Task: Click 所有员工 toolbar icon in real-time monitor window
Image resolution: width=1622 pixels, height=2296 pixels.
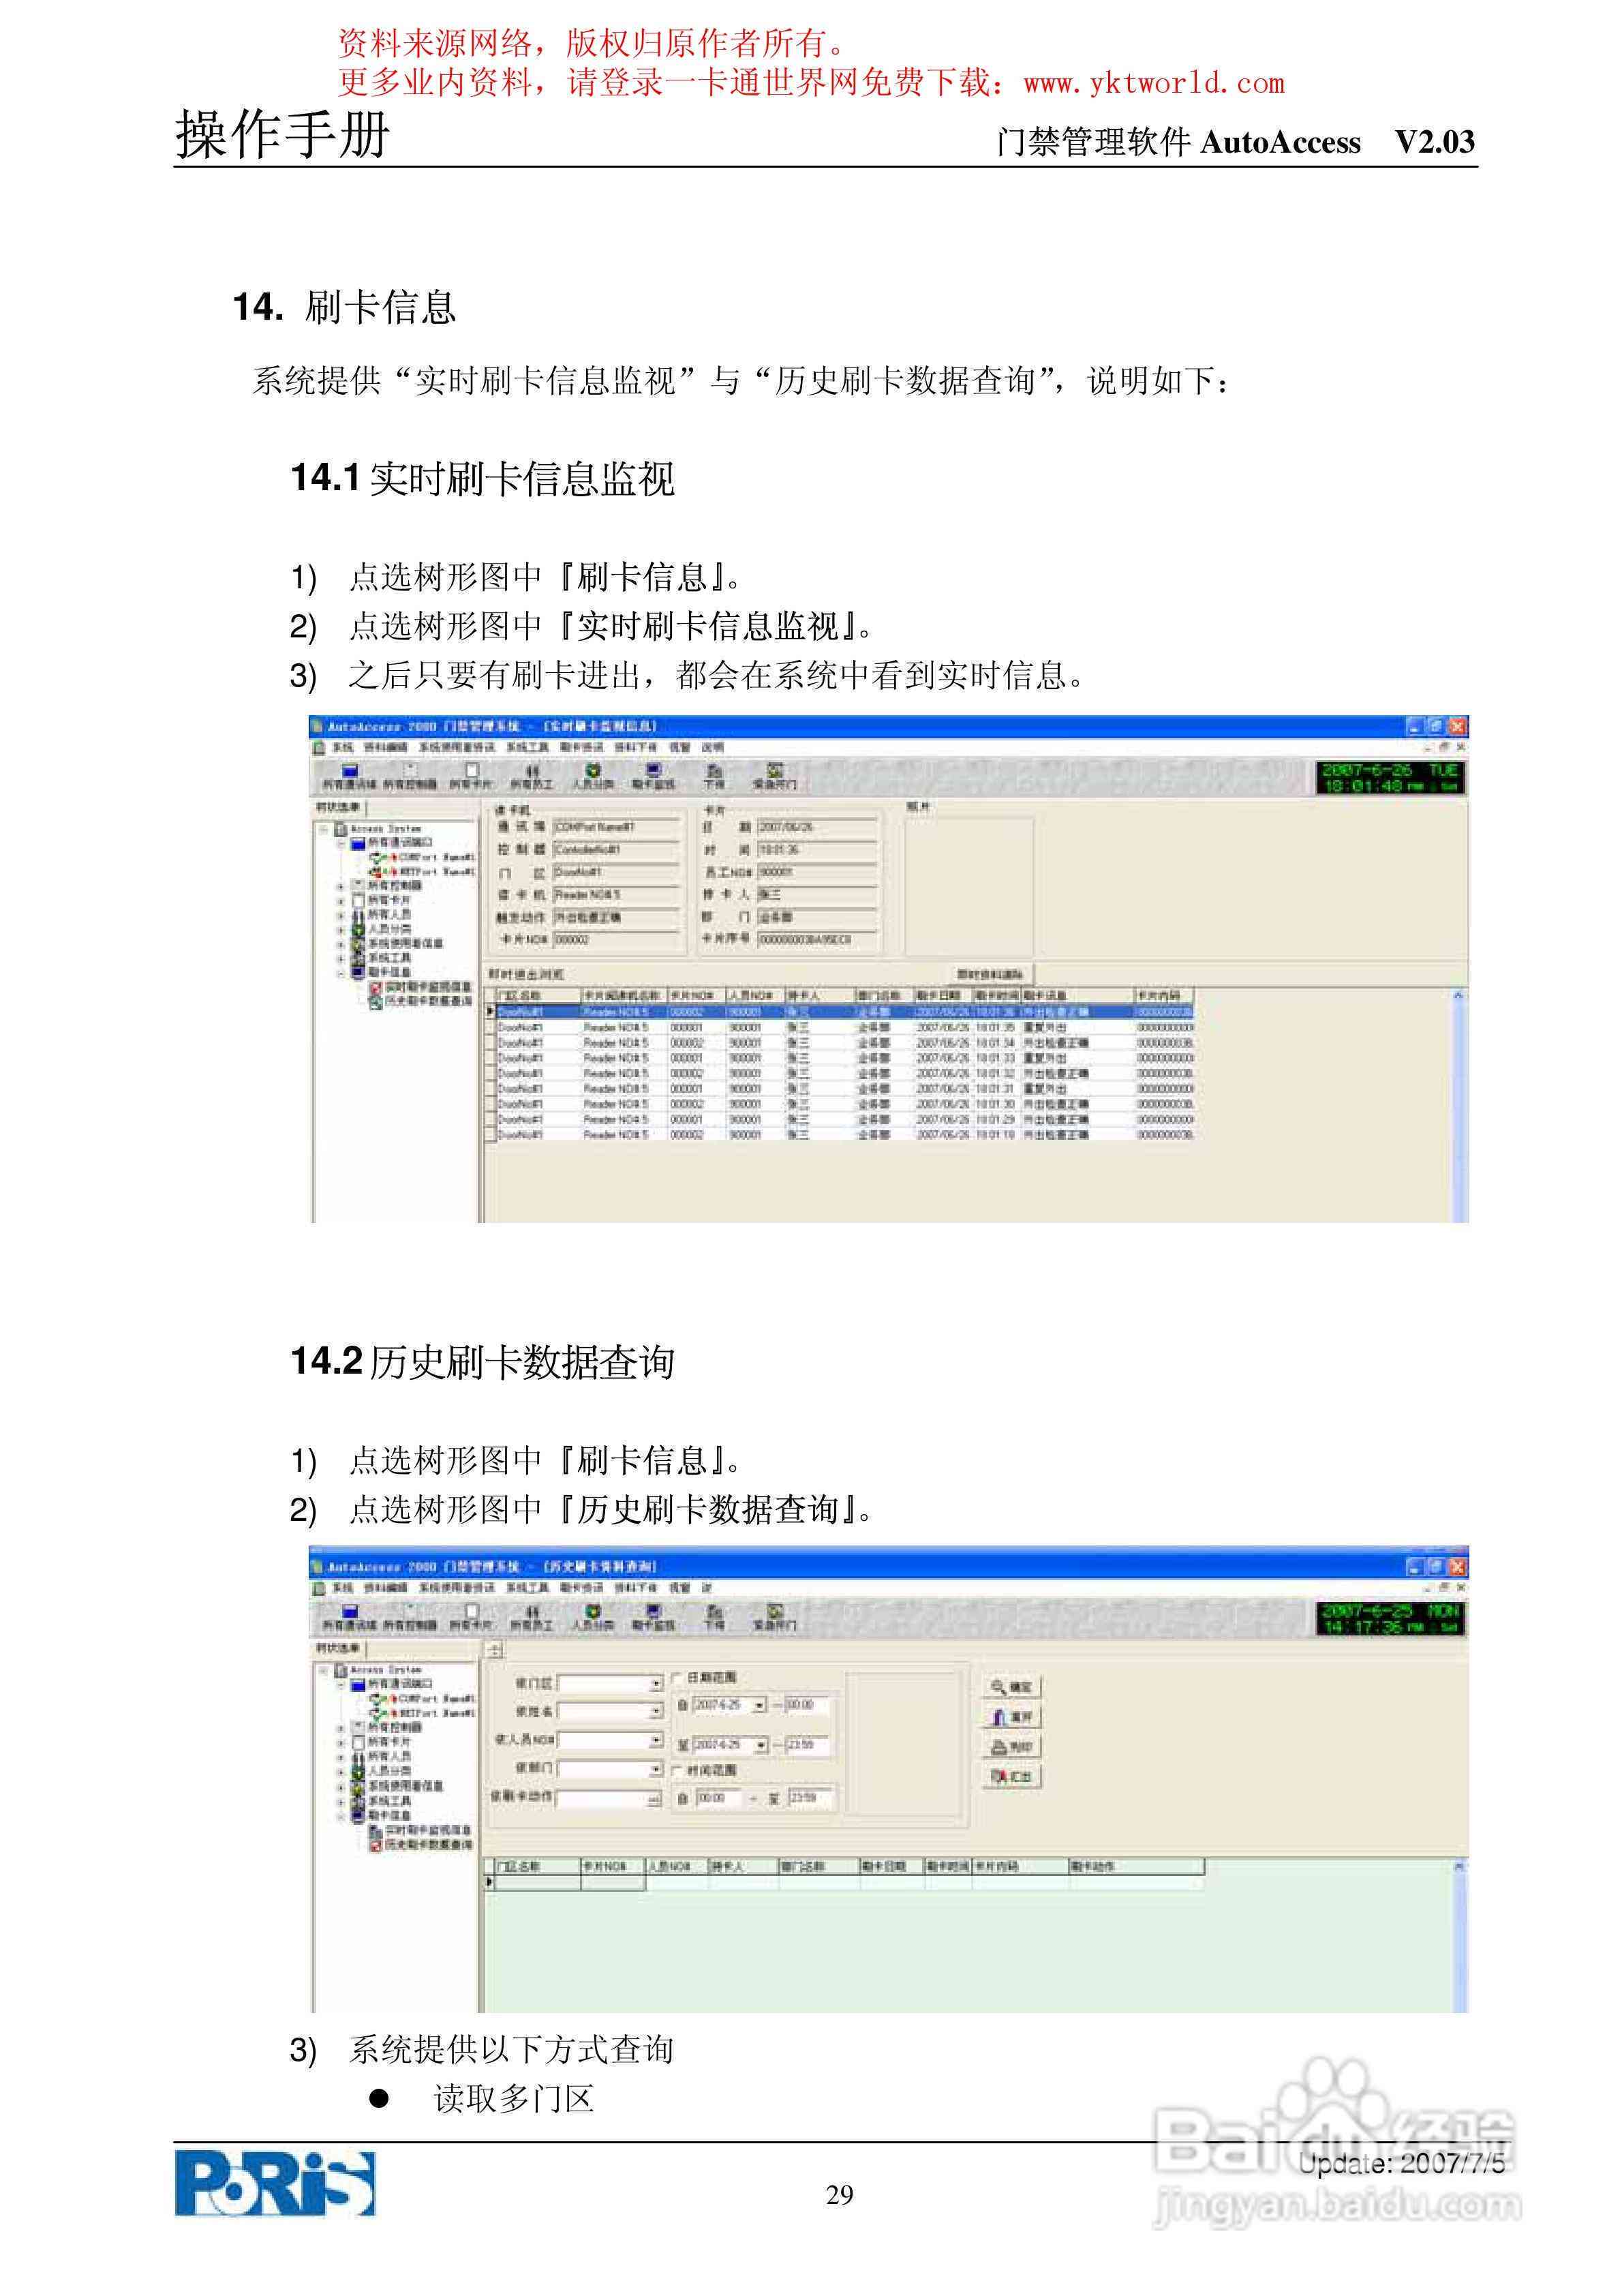Action: (532, 777)
